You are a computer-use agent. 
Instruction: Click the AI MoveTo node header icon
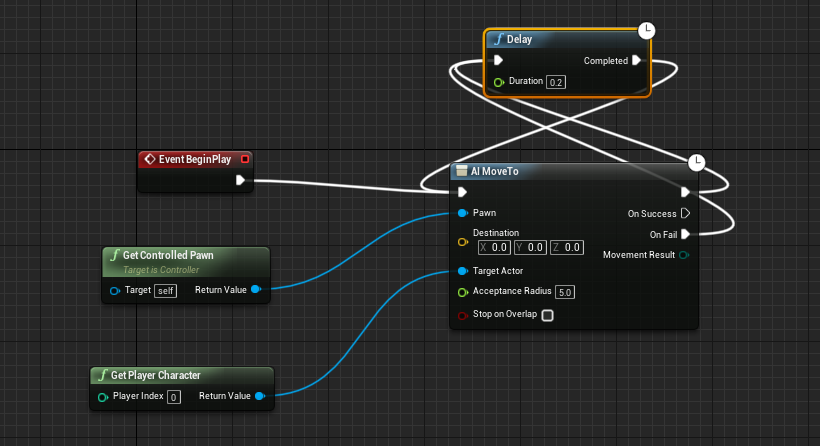(462, 170)
